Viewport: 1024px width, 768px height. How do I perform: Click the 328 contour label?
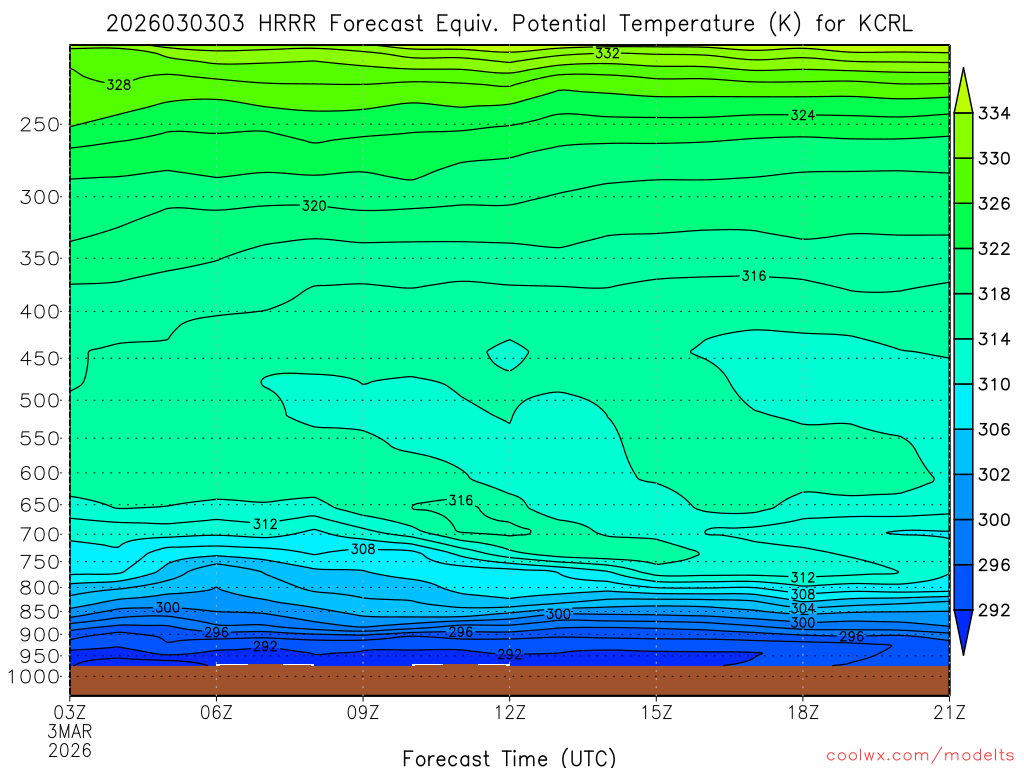tap(119, 85)
